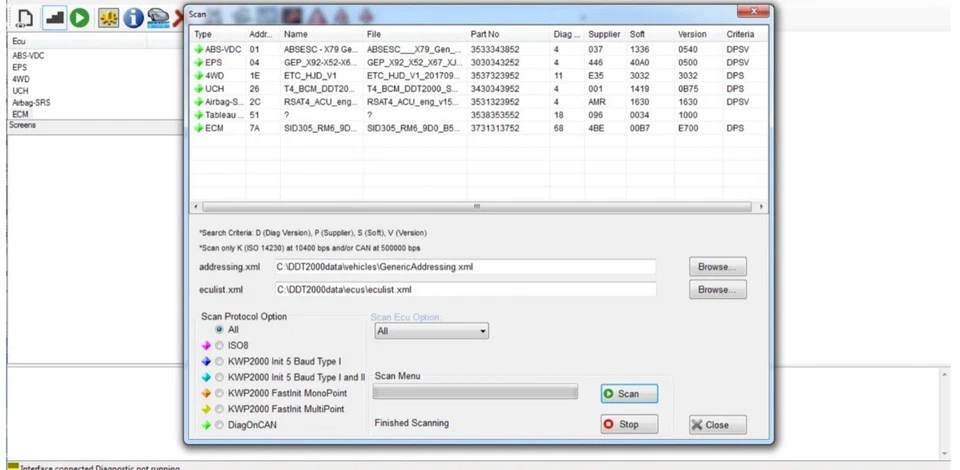Sort by the Supplier column header

[605, 34]
